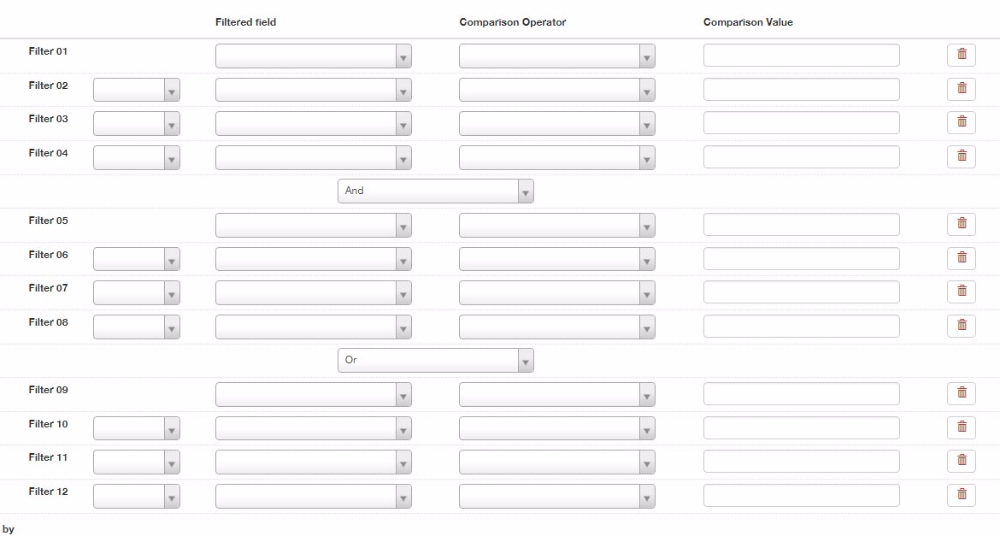Image resolution: width=1000 pixels, height=536 pixels.
Task: Delete Filter 10 with its trash icon
Action: (x=961, y=428)
